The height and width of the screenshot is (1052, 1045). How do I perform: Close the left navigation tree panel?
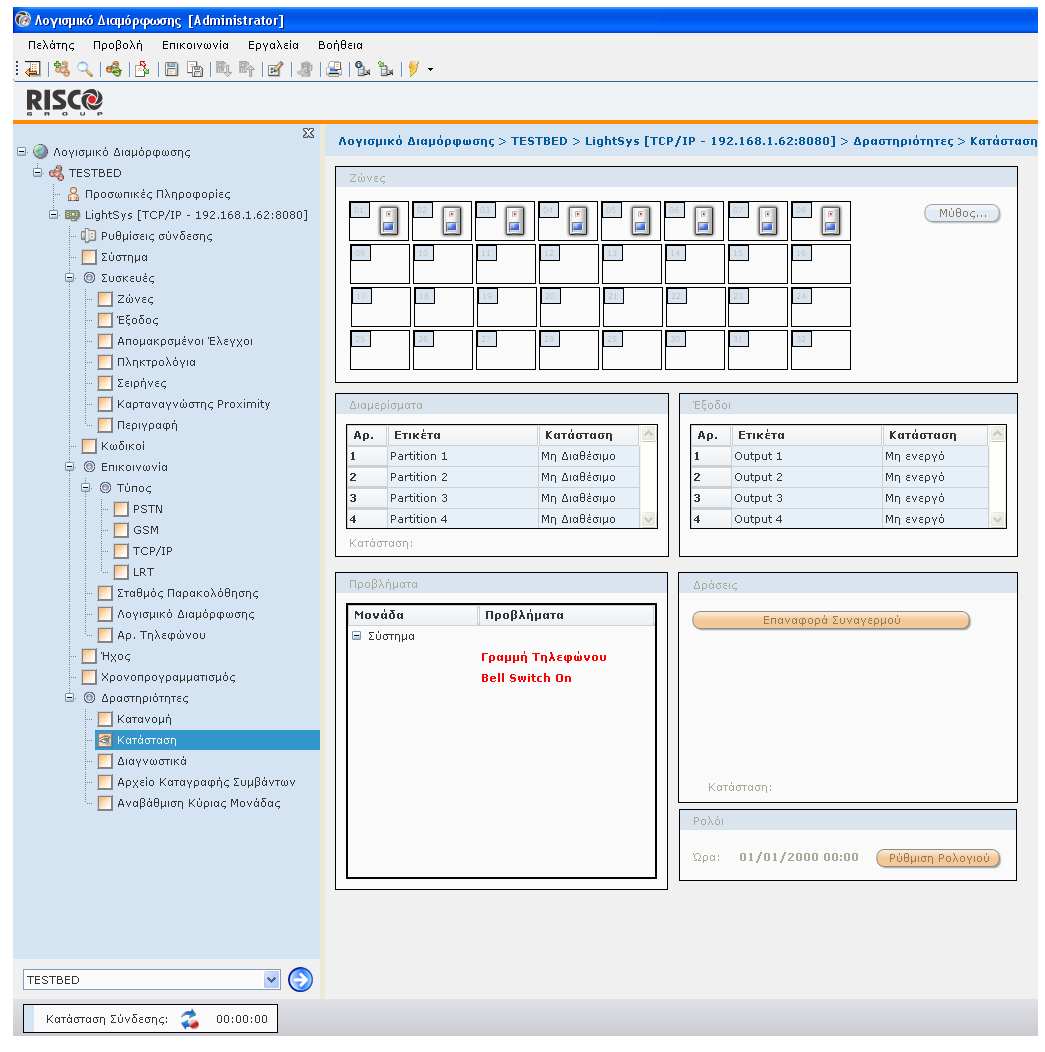pyautogui.click(x=308, y=133)
